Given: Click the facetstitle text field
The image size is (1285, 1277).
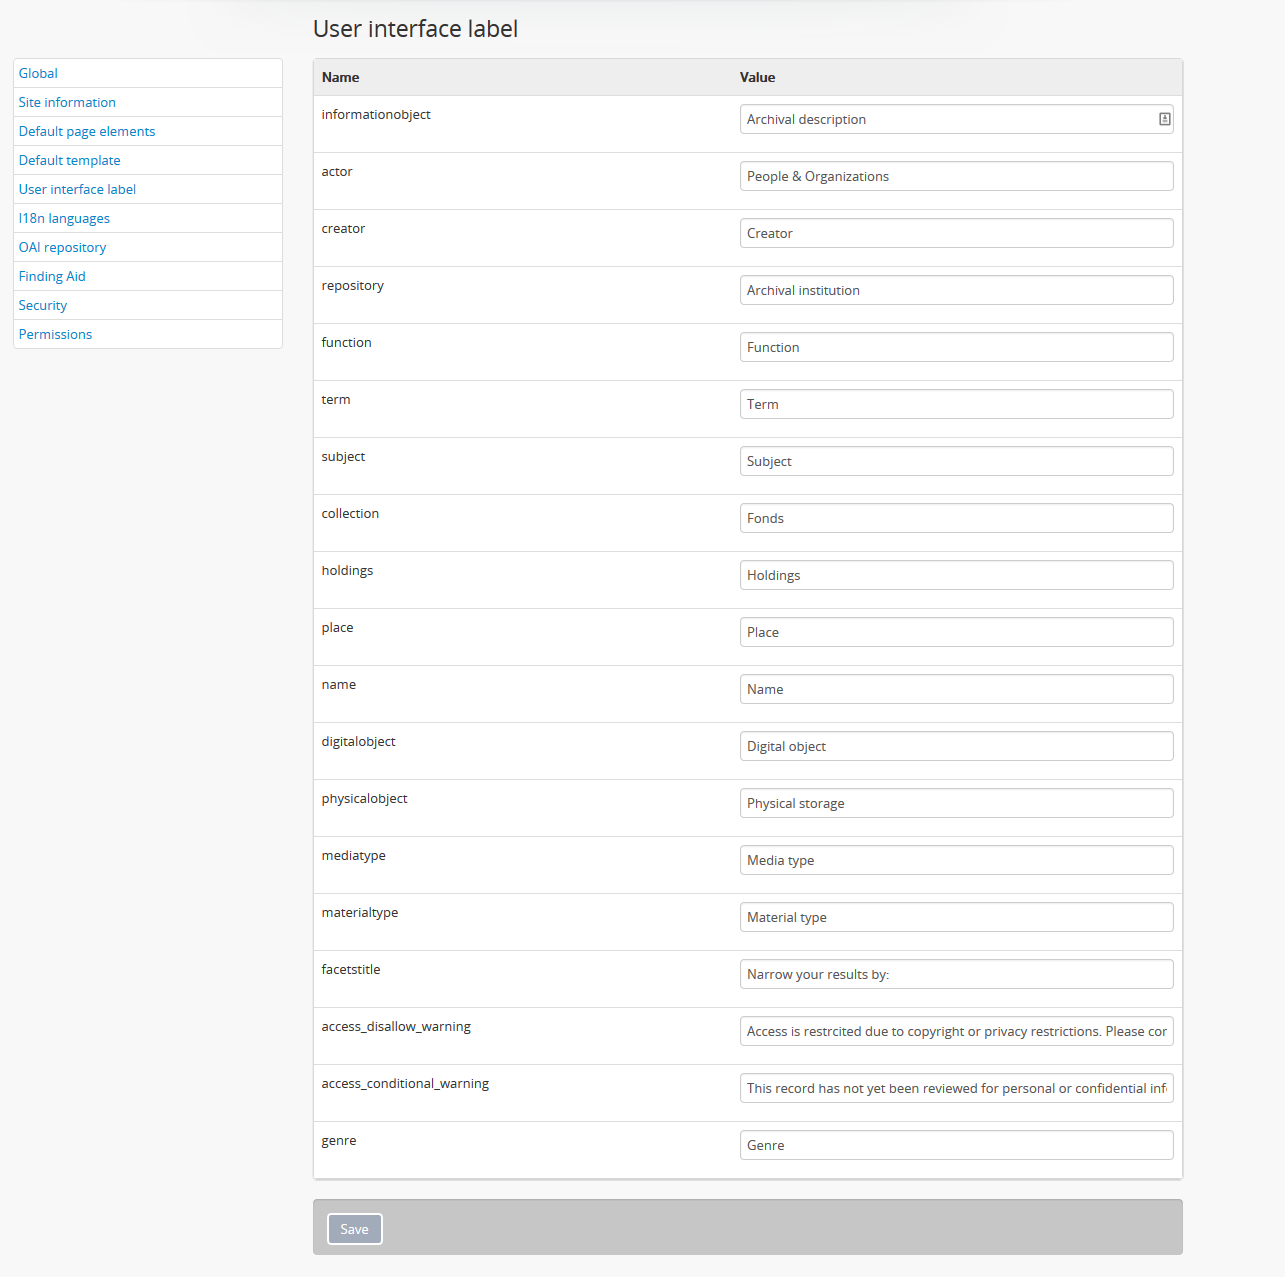Looking at the screenshot, I should [956, 974].
